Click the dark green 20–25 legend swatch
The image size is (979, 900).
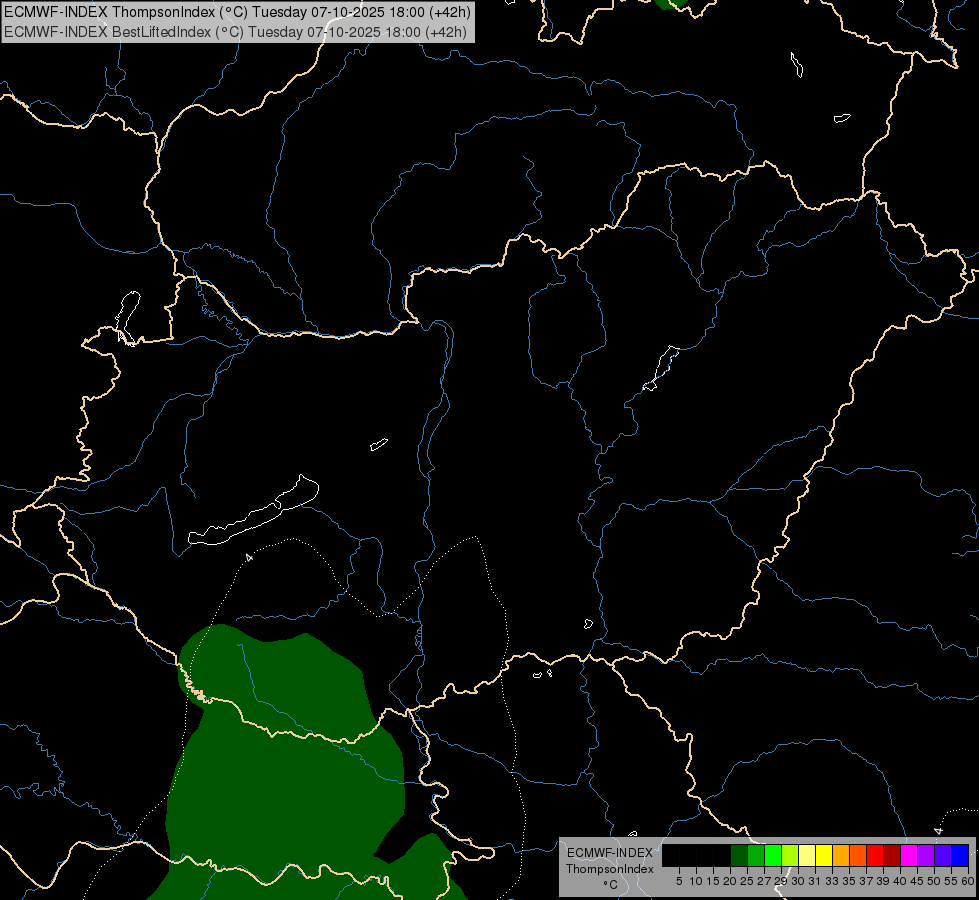[x=739, y=855]
